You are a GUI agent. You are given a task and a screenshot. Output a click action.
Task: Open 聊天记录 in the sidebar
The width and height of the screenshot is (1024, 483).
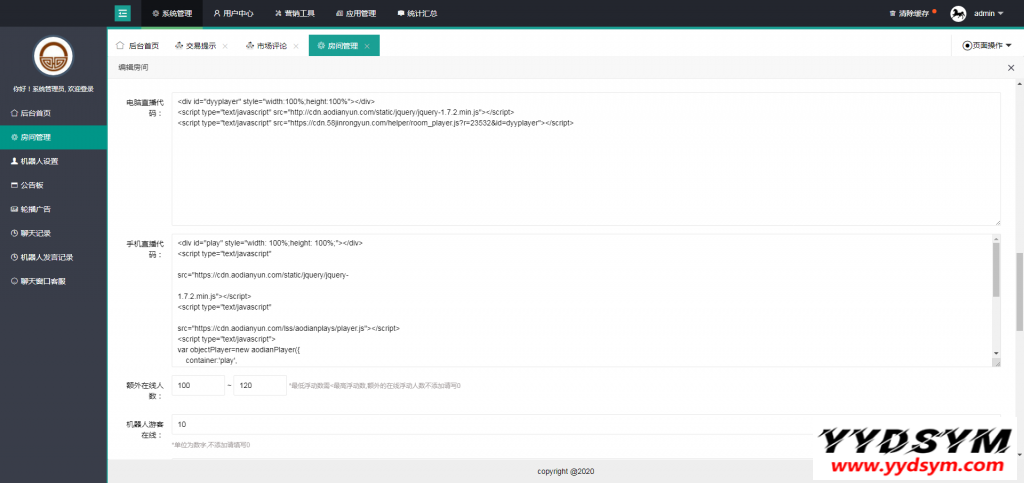[36, 233]
